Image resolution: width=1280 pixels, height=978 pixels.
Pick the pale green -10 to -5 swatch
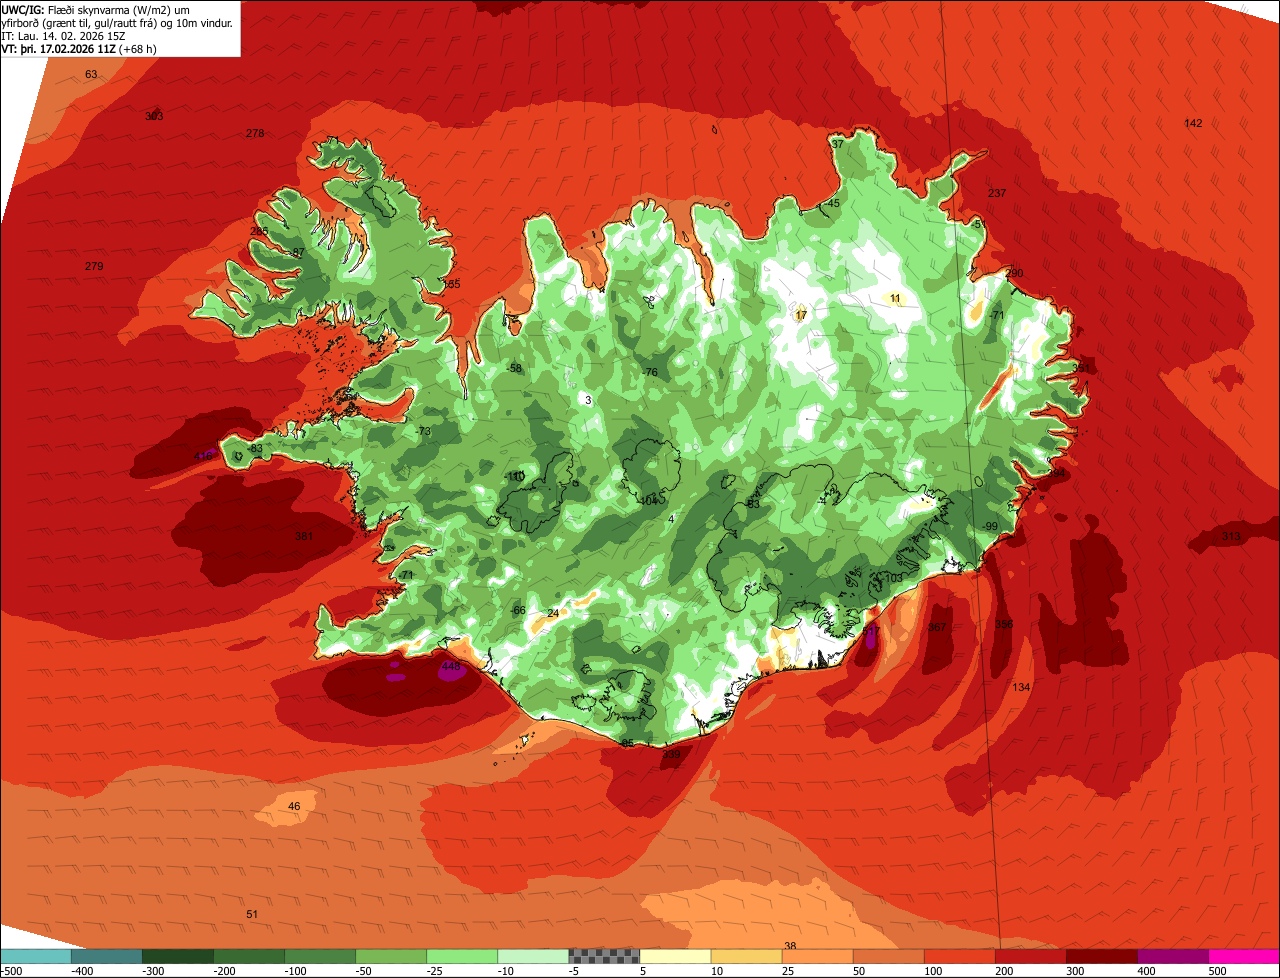pyautogui.click(x=533, y=956)
